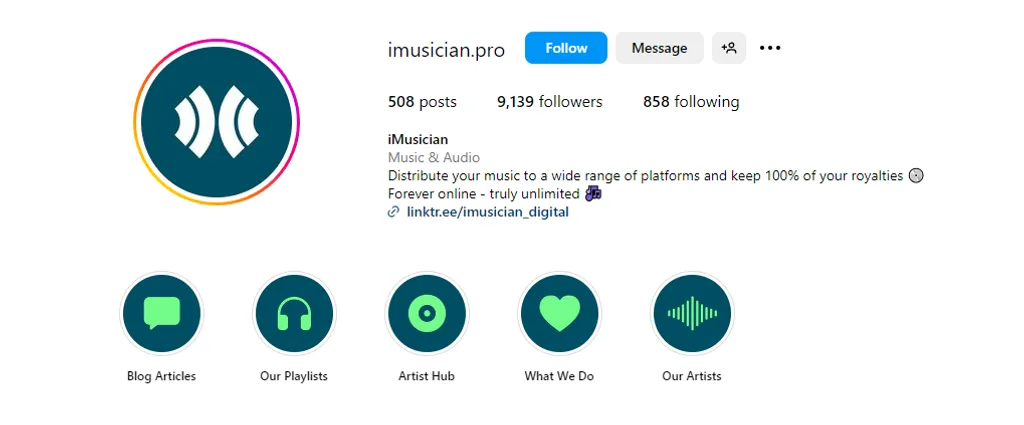The height and width of the screenshot is (425, 1024).
Task: Show the 858 following list
Action: 691,102
